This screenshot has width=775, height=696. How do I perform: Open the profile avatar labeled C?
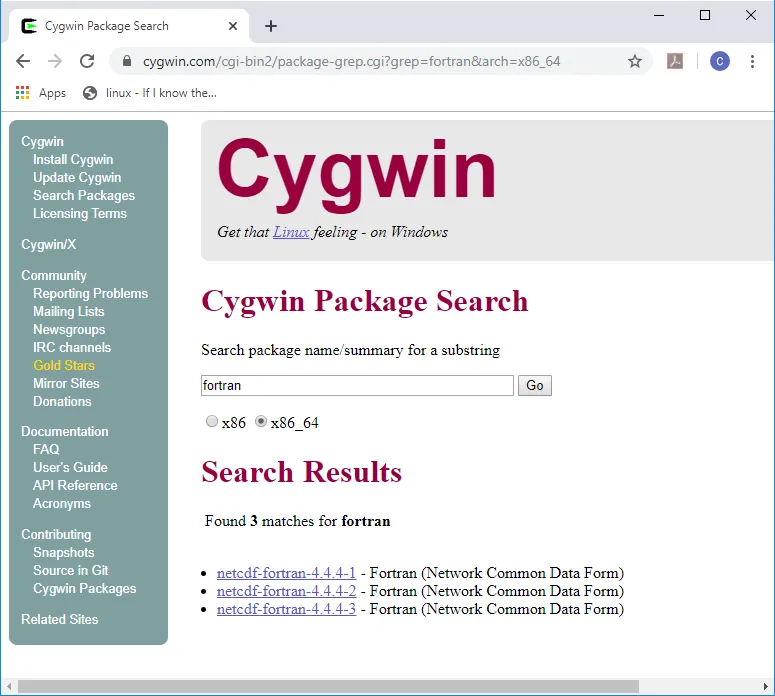[720, 61]
